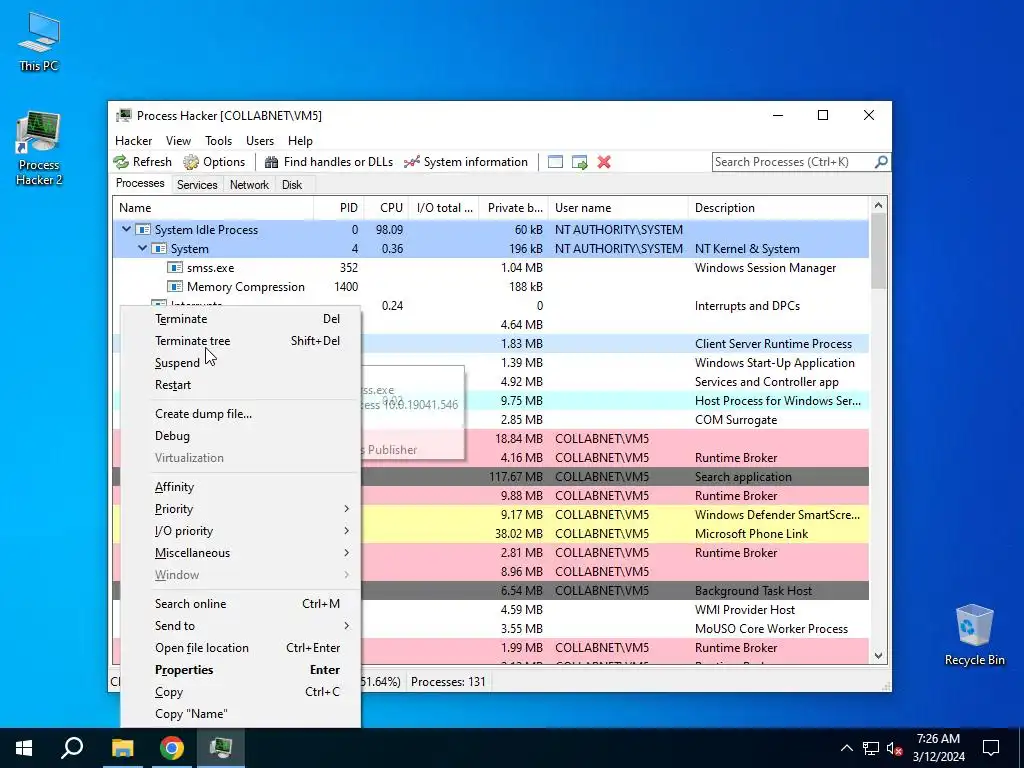Select the Process Hacker 2 desktop shortcut
The height and width of the screenshot is (768, 1024).
[39, 149]
